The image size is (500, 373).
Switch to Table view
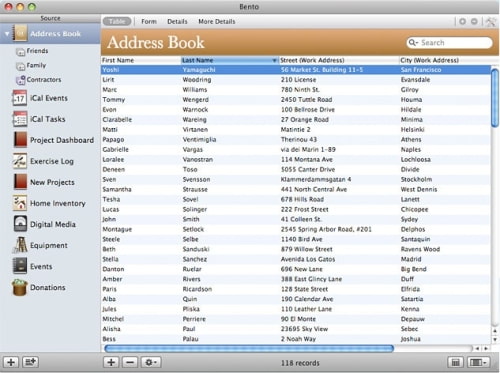point(117,22)
